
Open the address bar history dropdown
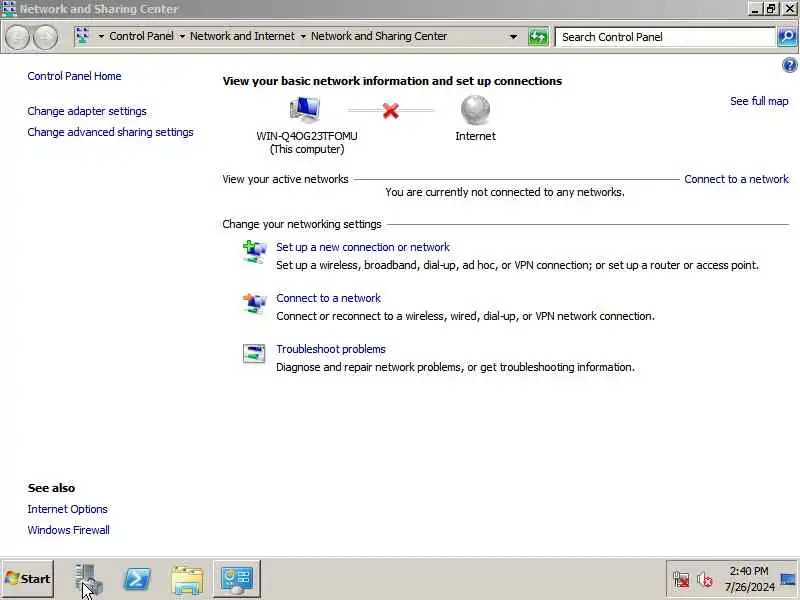513,37
